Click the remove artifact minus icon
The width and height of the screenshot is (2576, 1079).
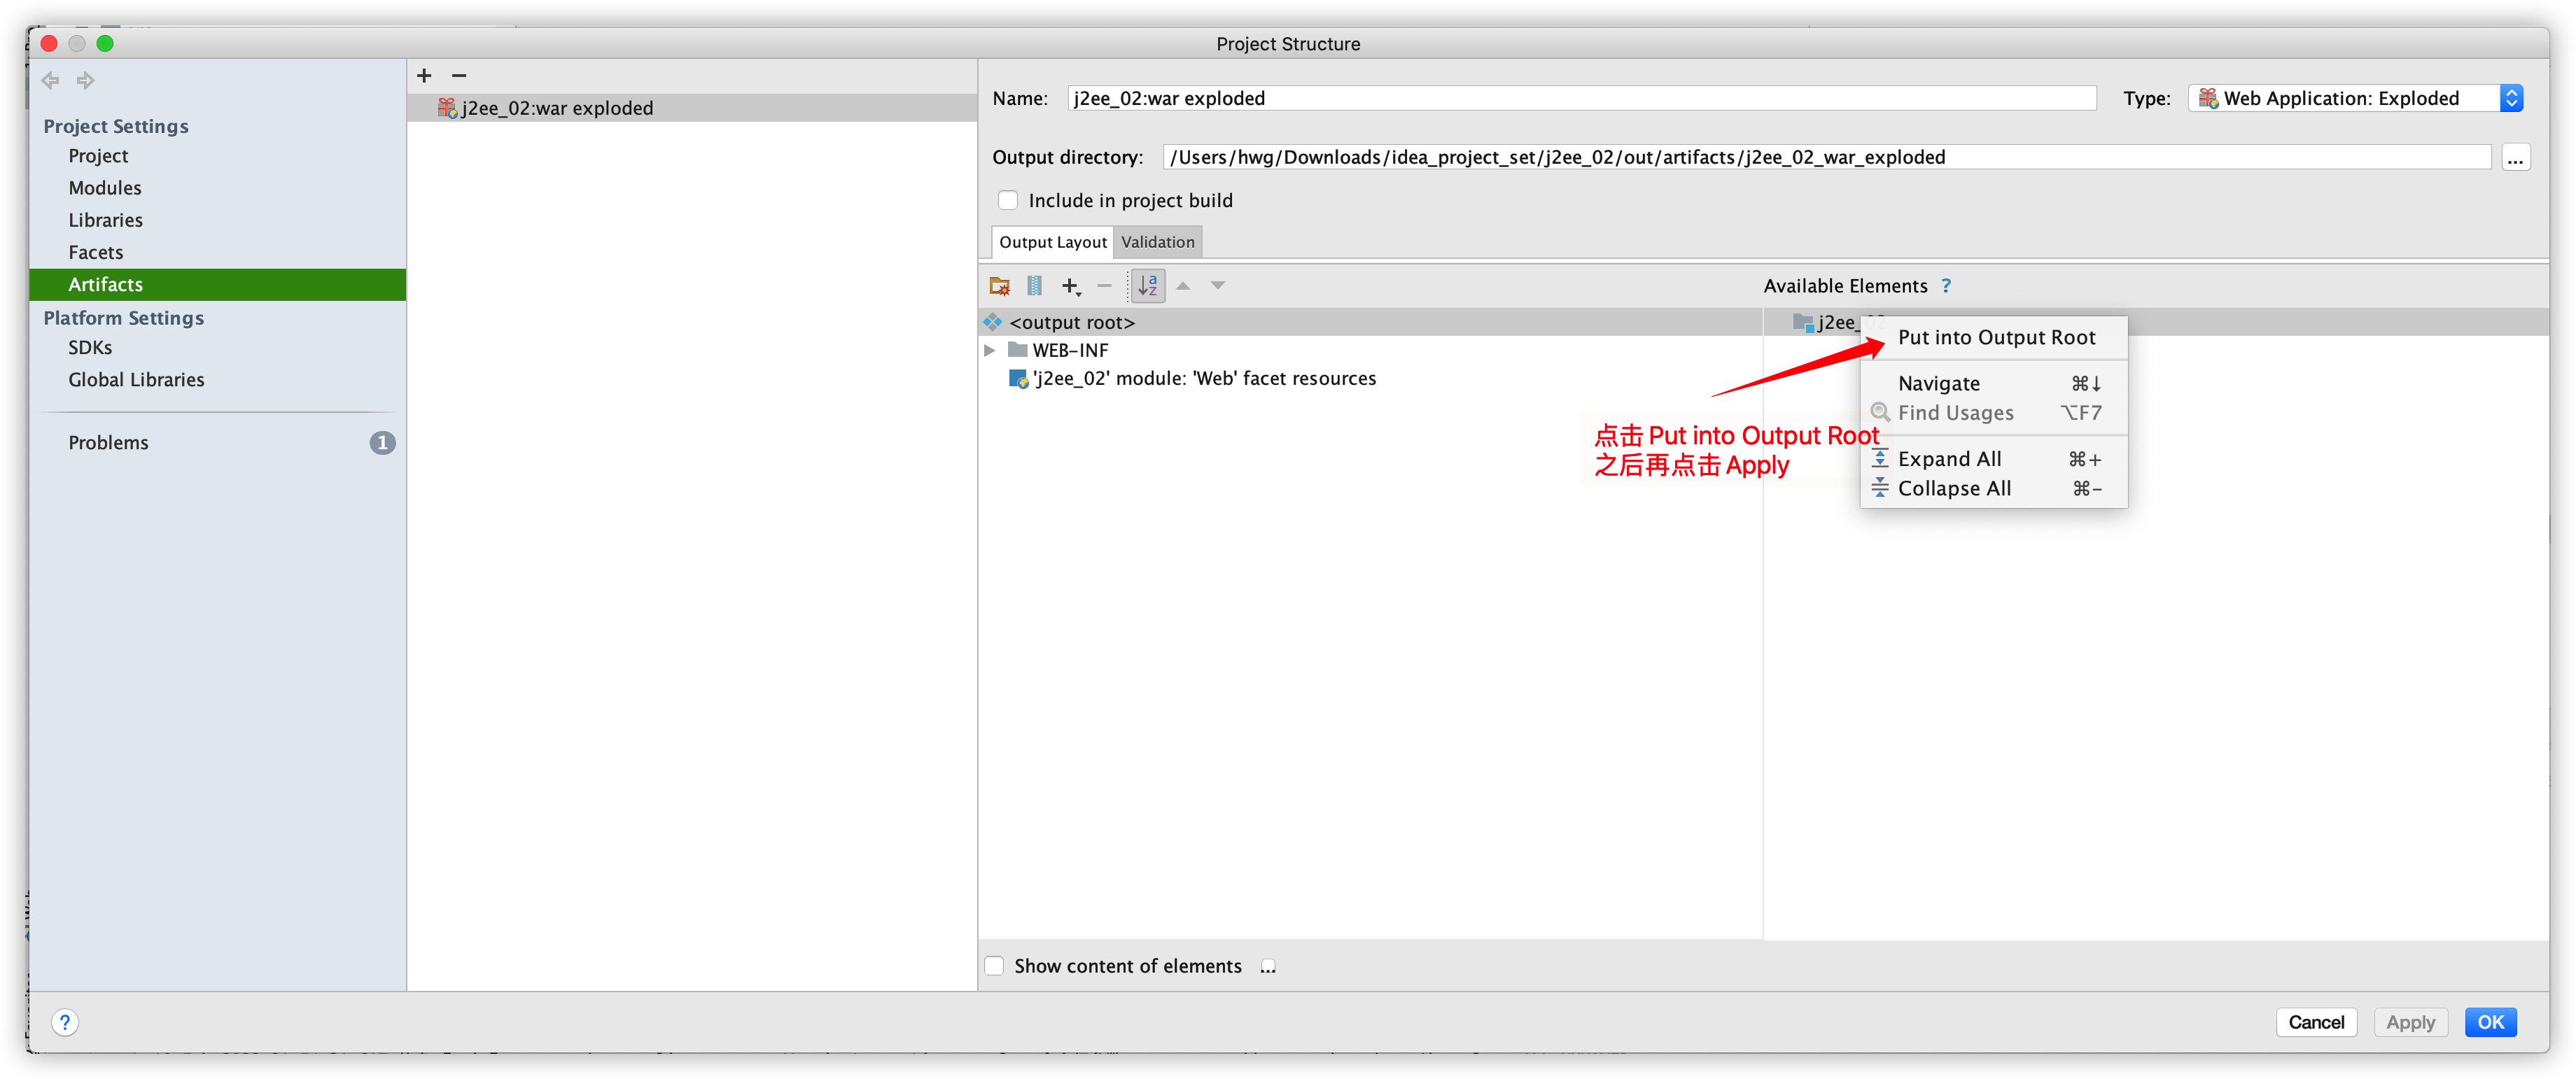(x=459, y=76)
